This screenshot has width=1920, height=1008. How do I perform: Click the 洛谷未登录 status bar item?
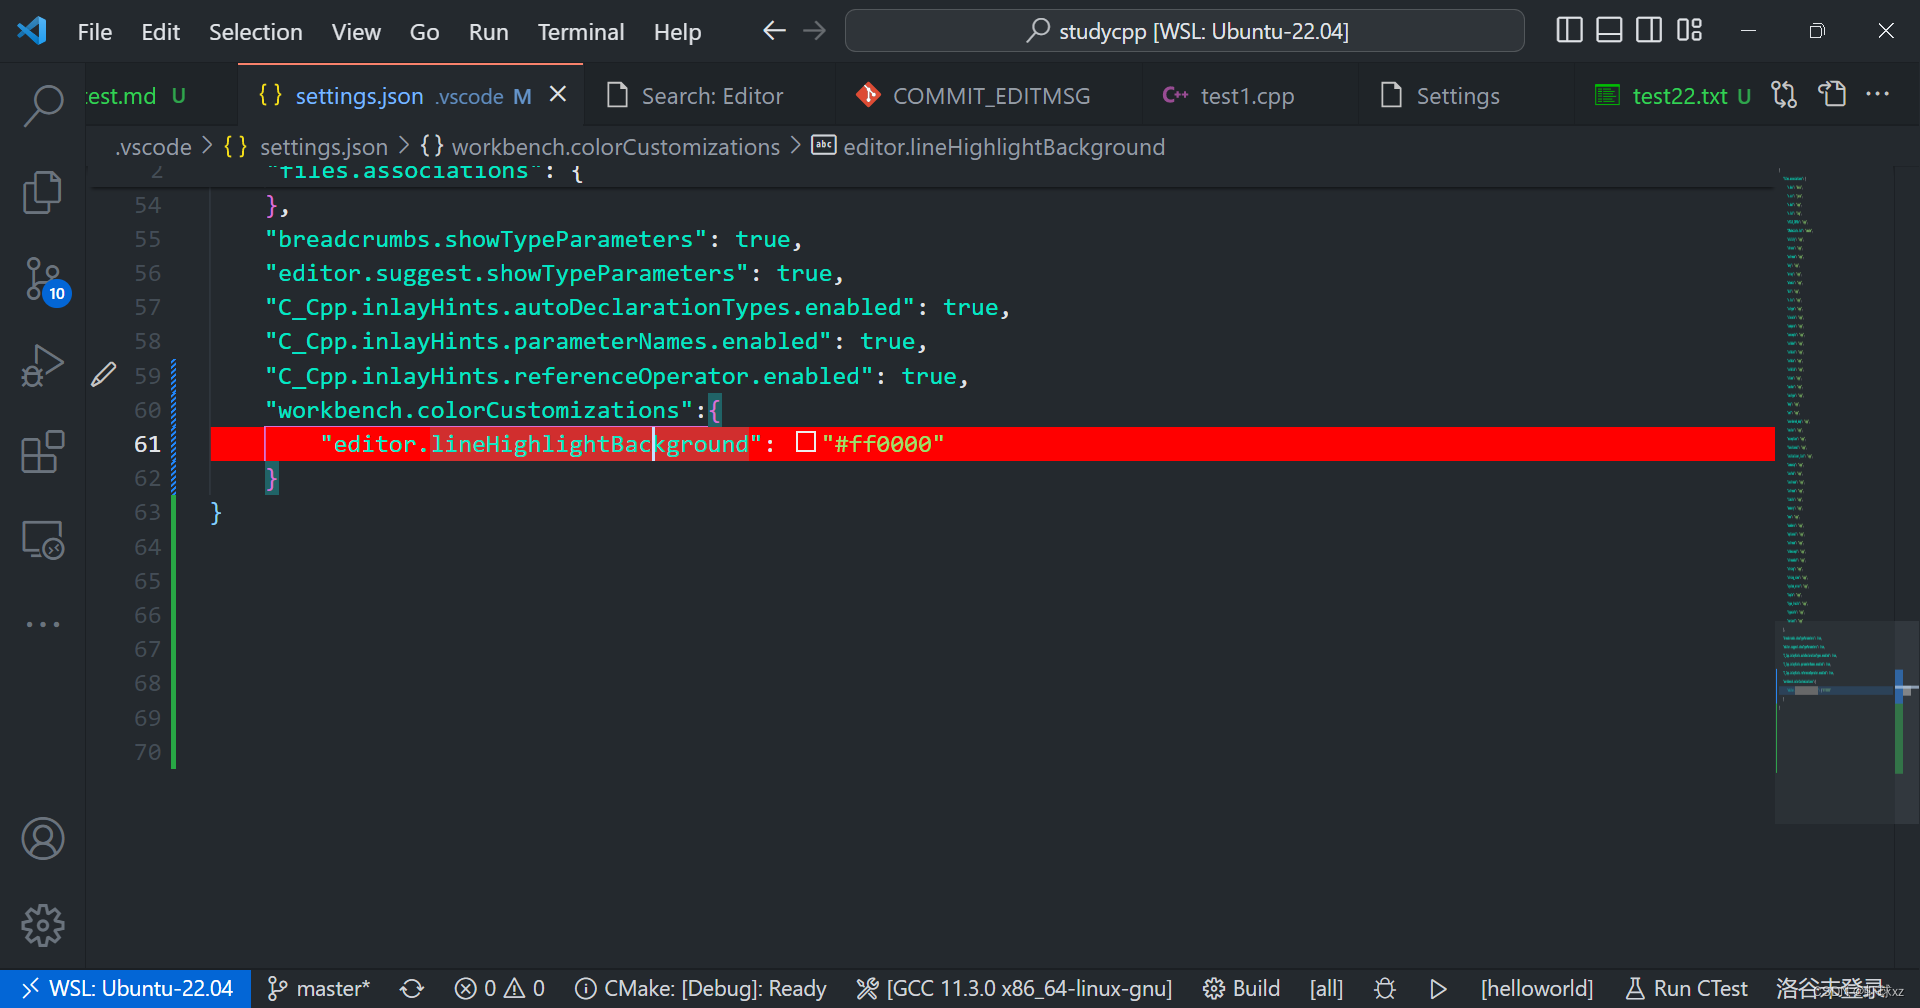(x=1830, y=989)
